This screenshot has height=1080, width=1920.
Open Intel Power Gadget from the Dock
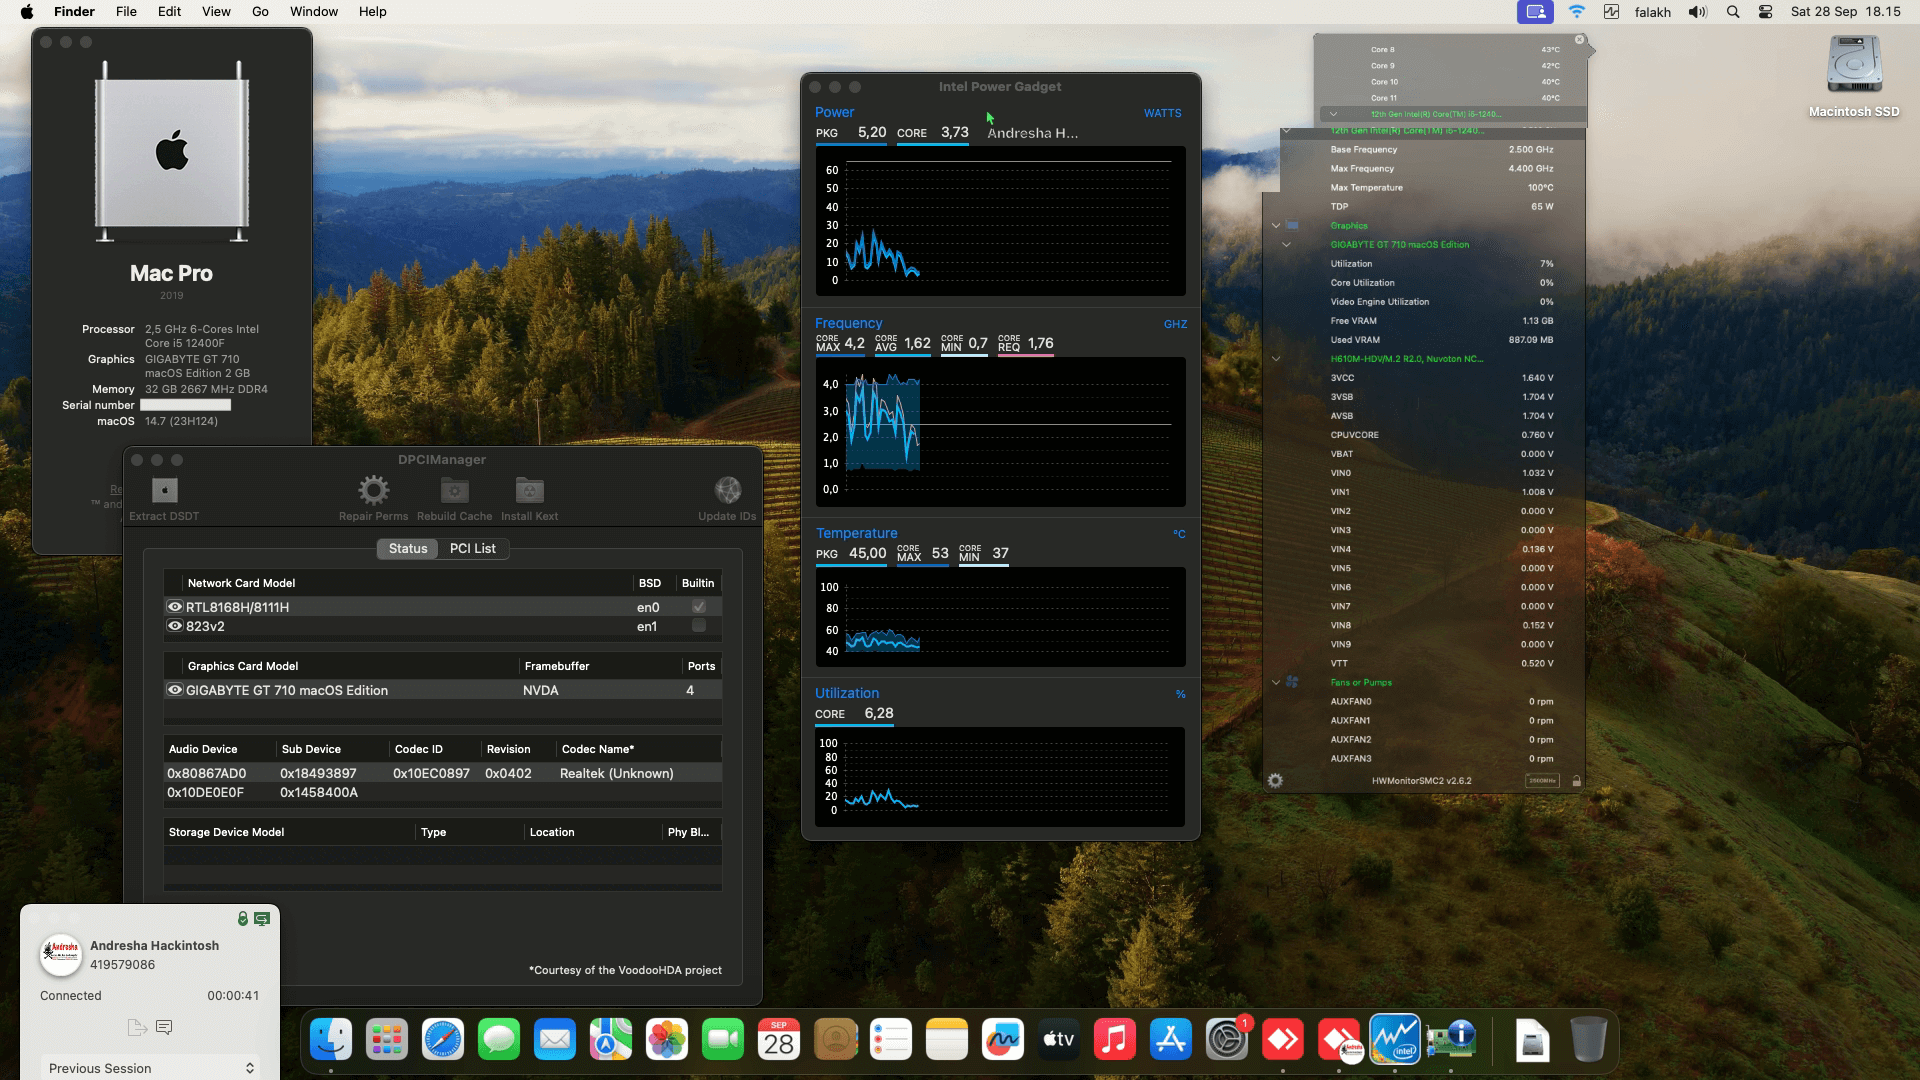[x=1396, y=1039]
